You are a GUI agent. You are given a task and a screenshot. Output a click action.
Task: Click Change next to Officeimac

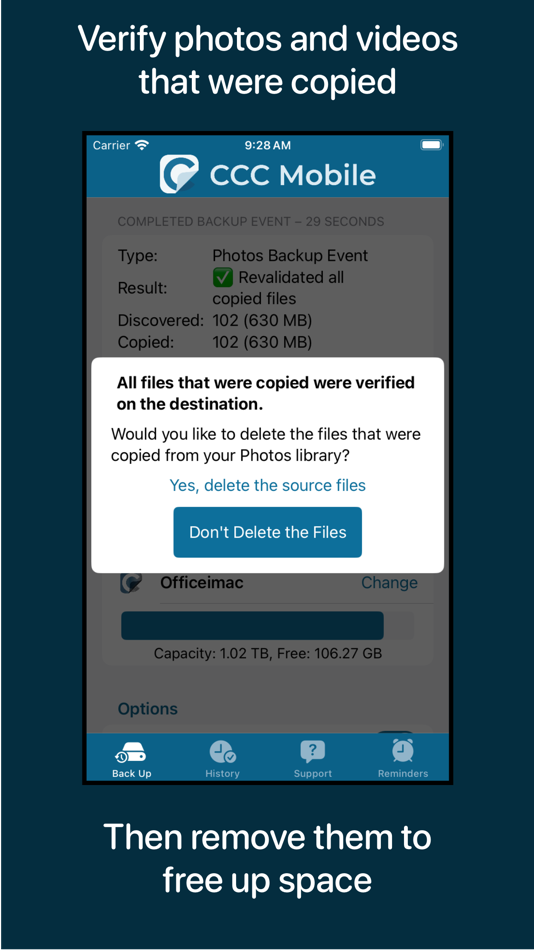tap(389, 583)
